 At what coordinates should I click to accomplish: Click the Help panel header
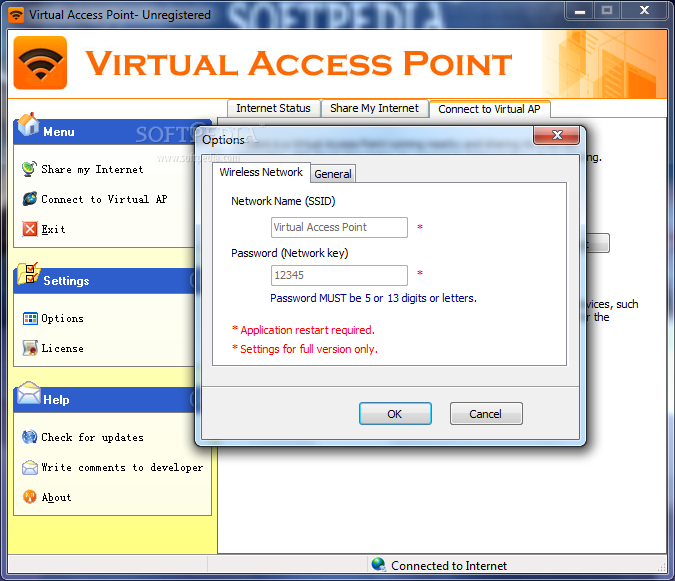pyautogui.click(x=105, y=400)
